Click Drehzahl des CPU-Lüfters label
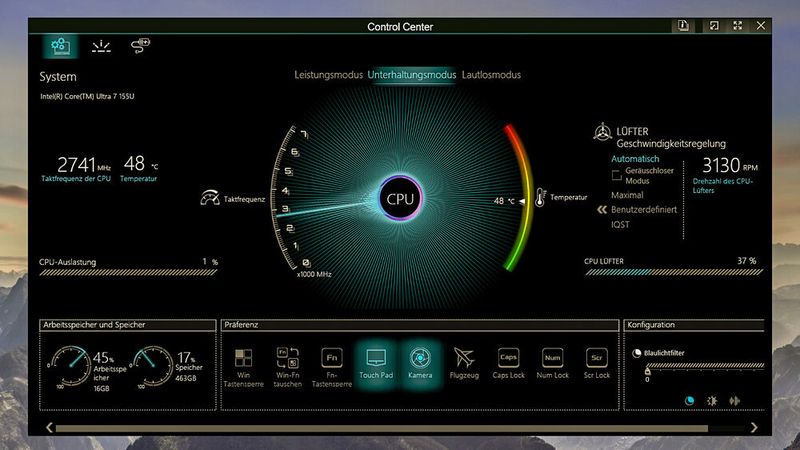 722,186
